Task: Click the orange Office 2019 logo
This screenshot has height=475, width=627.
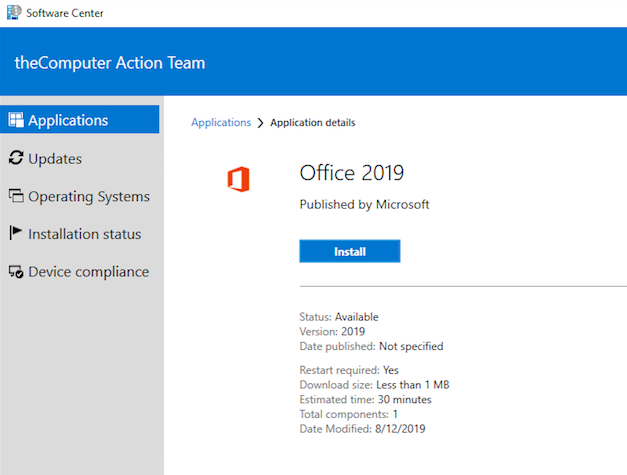Action: tap(239, 179)
